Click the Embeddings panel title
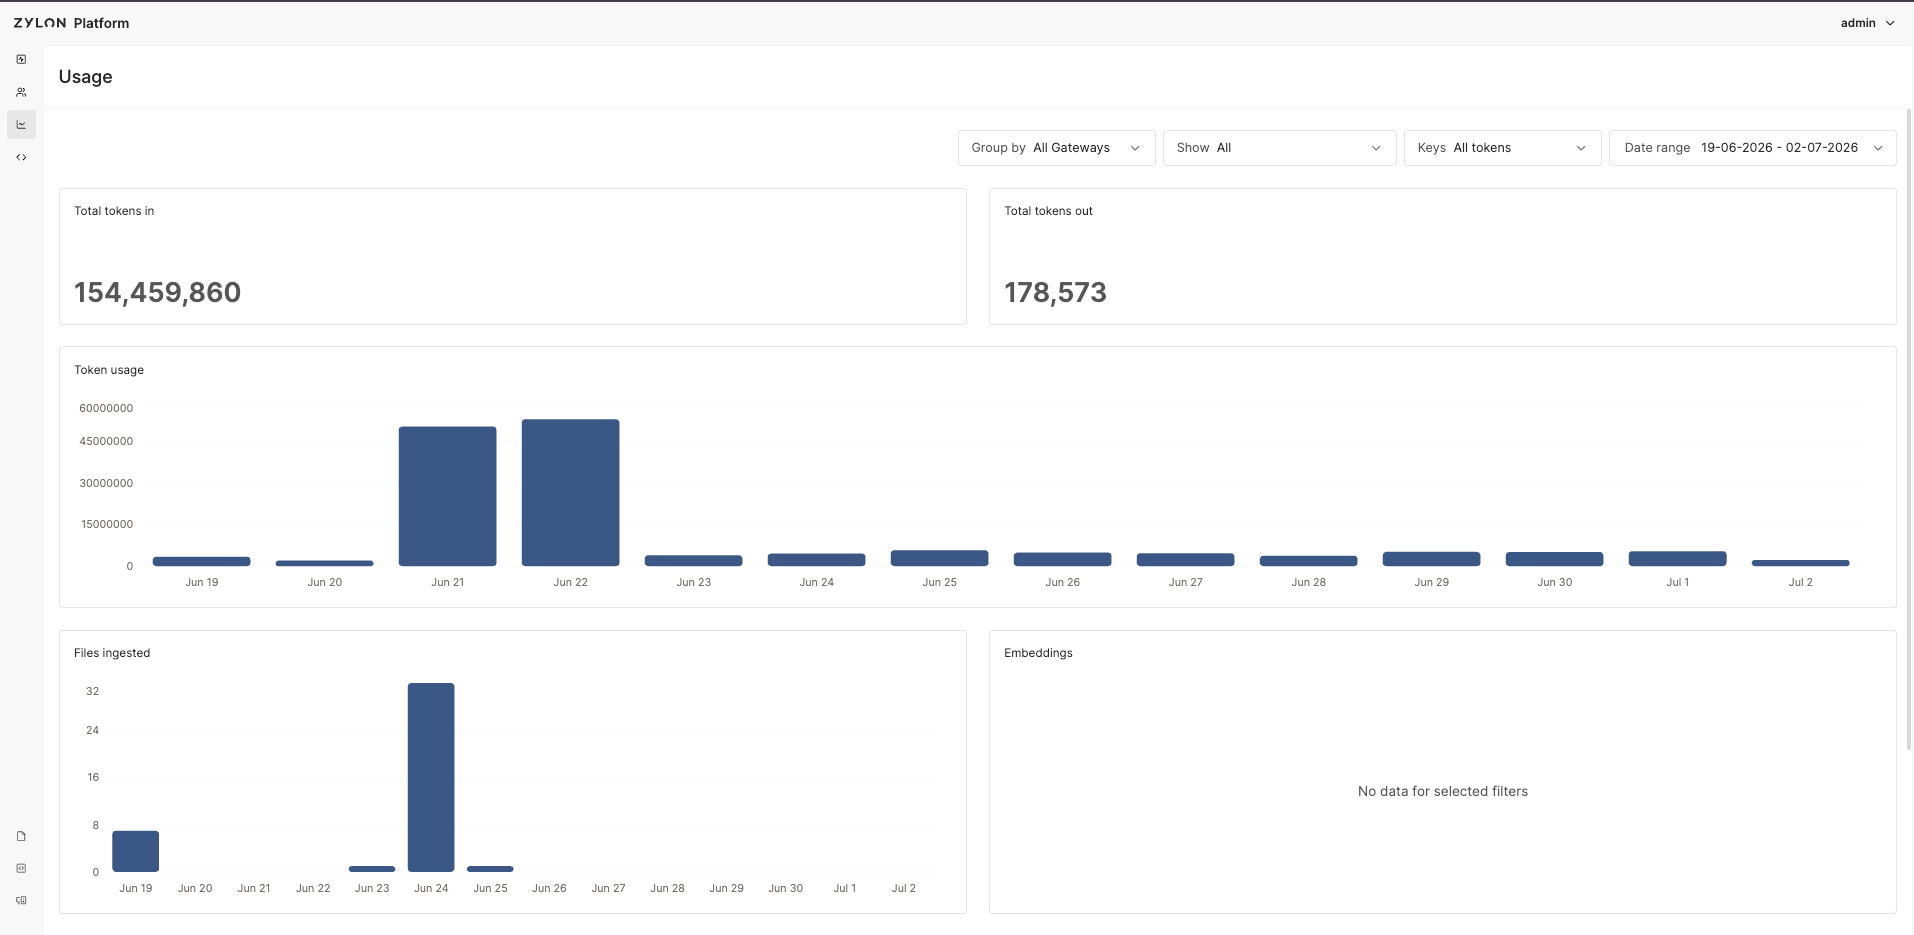The width and height of the screenshot is (1914, 935). tap(1038, 653)
